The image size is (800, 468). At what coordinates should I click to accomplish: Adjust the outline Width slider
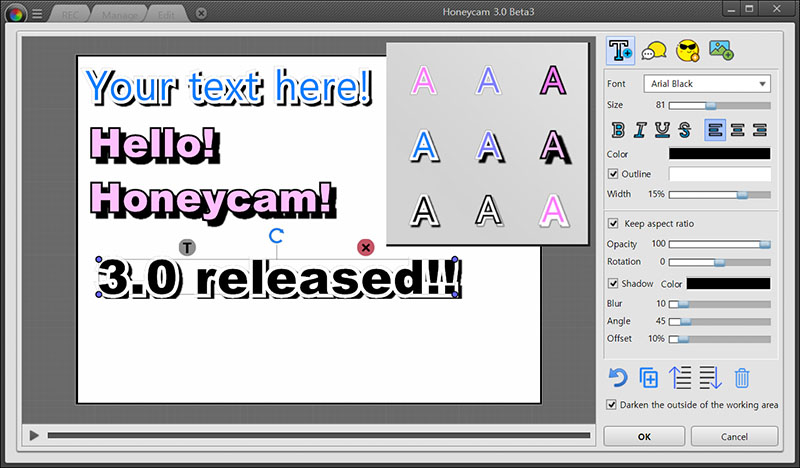(720, 194)
